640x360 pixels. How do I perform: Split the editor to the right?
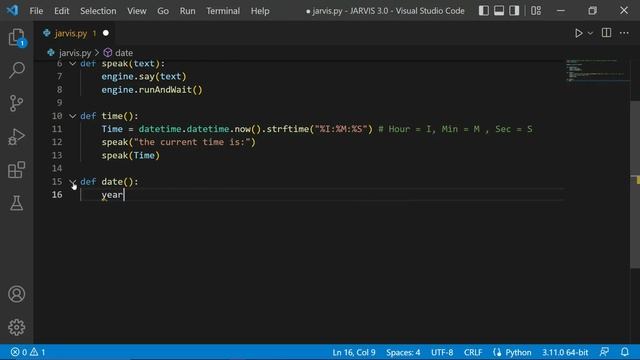606,33
